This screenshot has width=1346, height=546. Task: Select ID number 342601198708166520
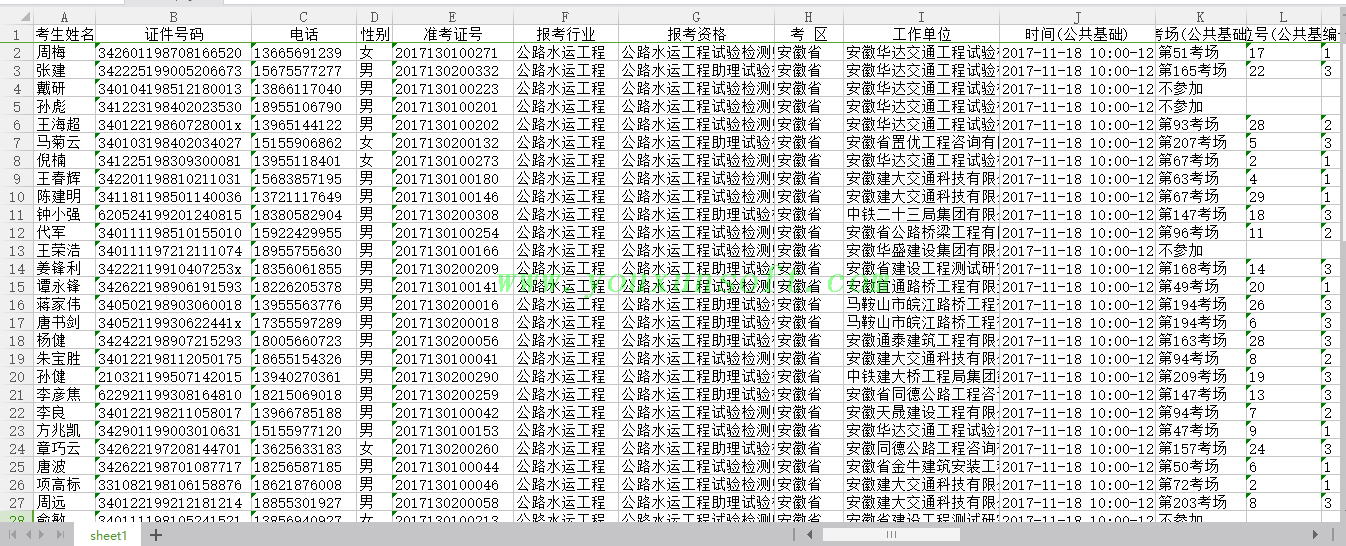point(173,52)
